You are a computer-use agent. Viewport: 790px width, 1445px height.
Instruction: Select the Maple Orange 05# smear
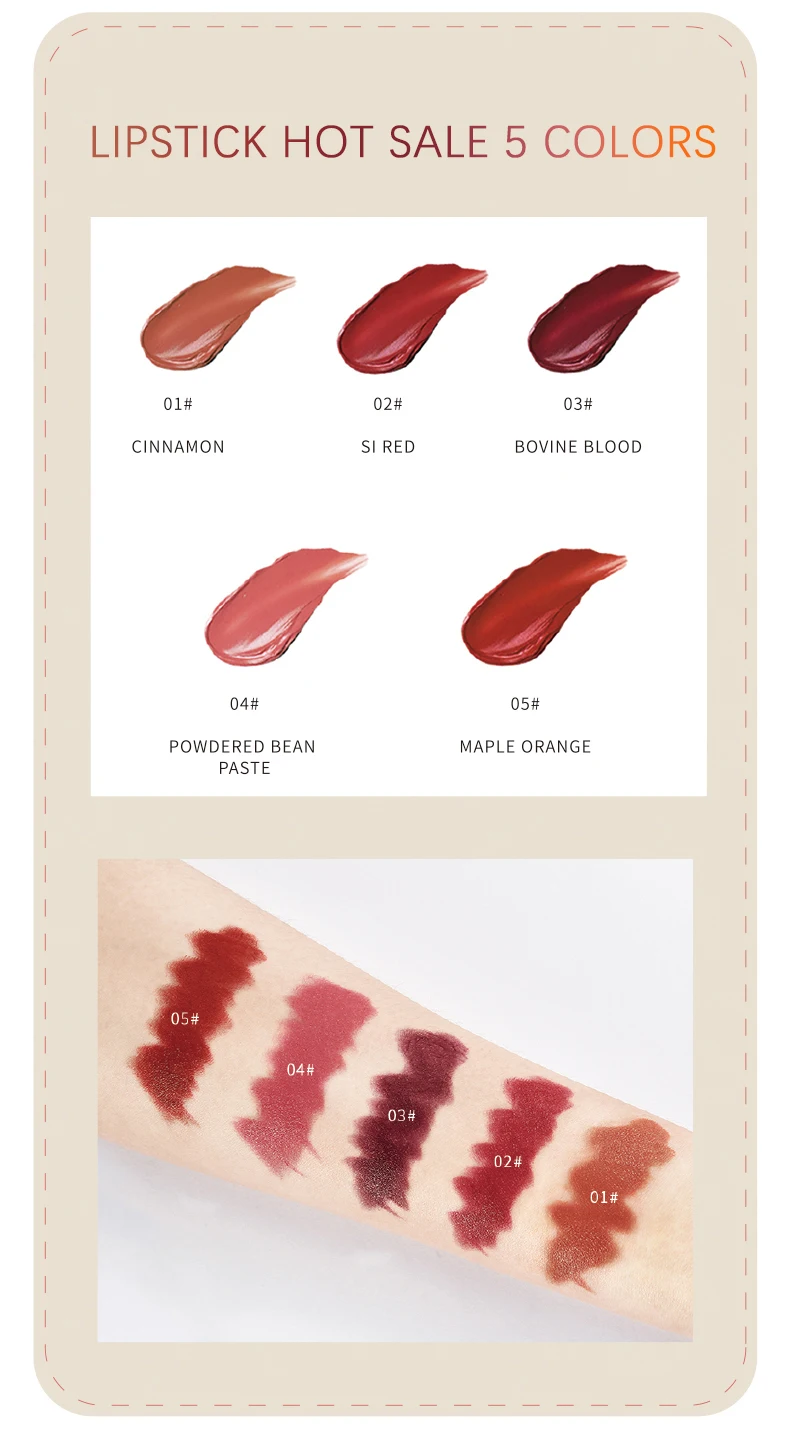543,604
